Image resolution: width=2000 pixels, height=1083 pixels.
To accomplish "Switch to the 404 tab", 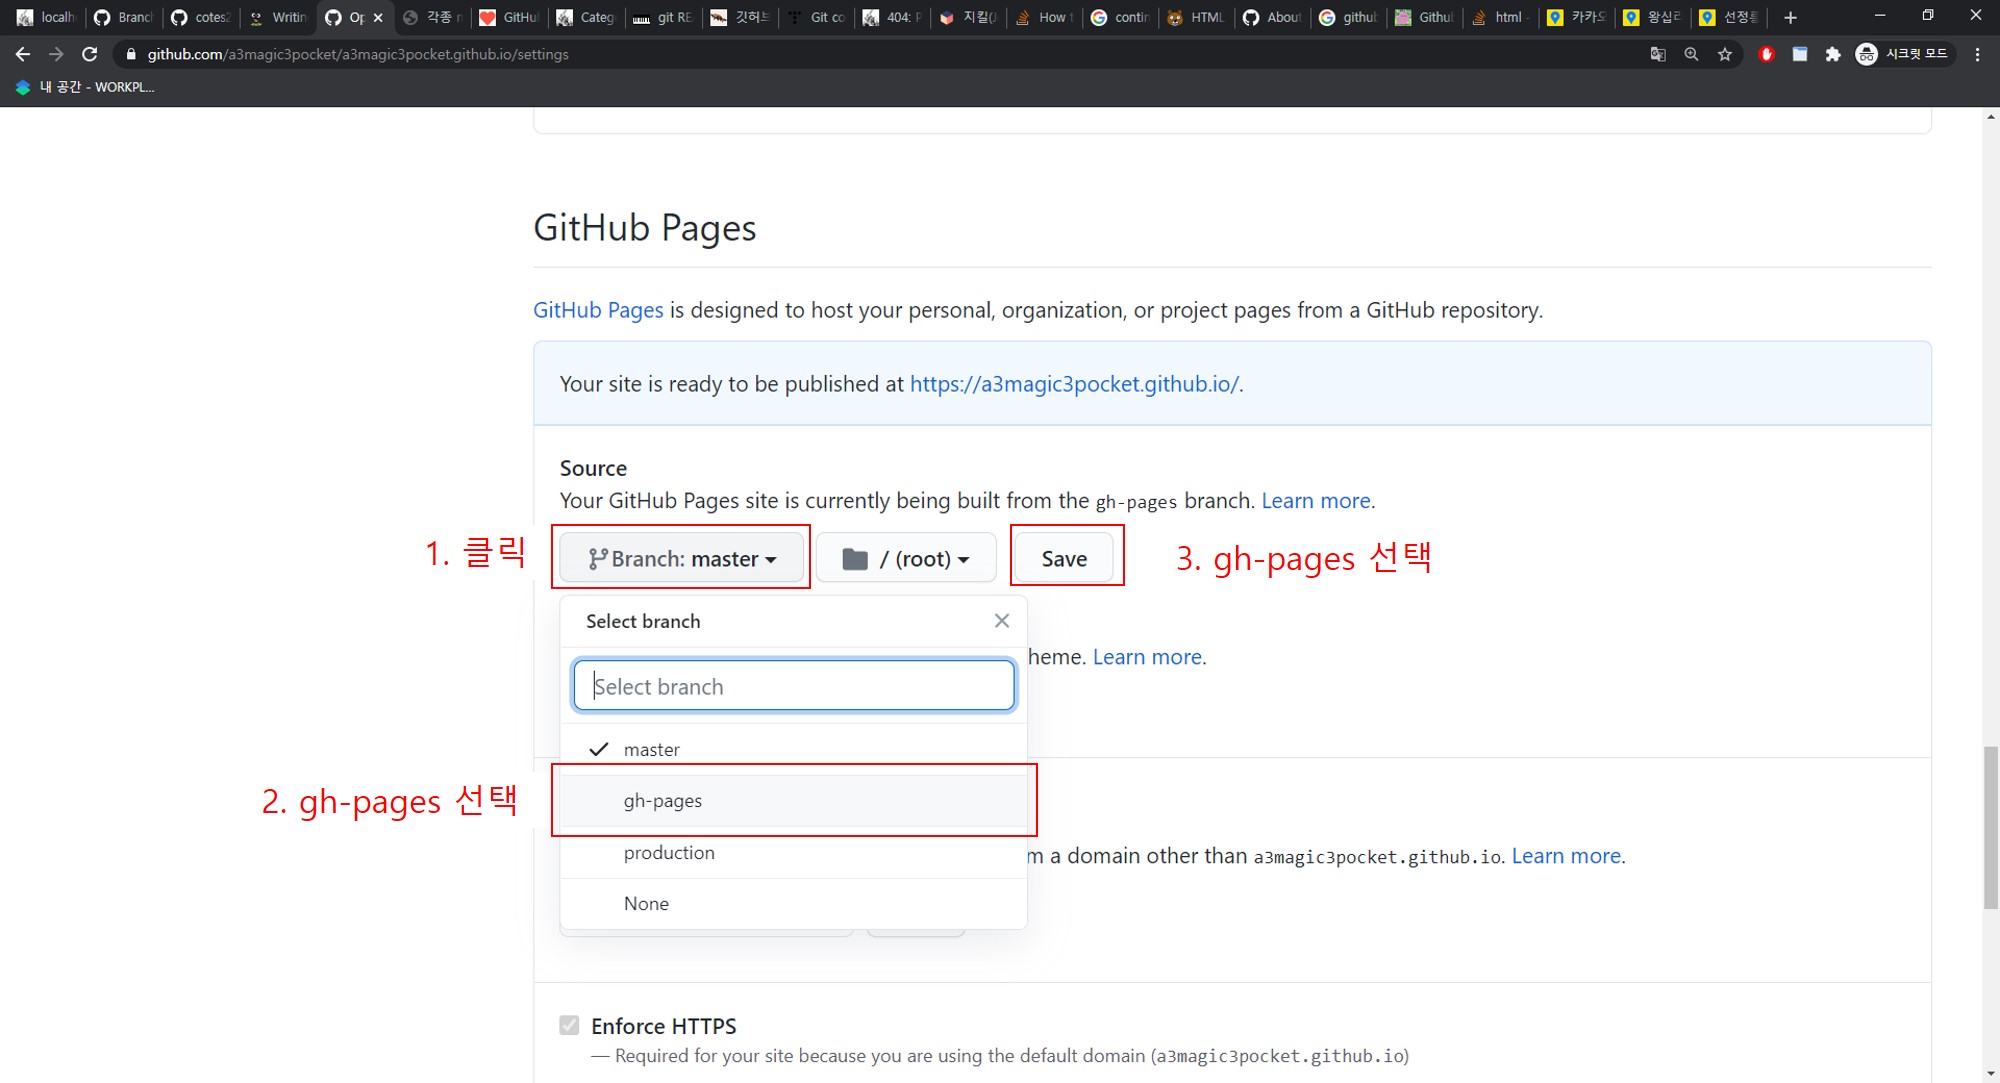I will pyautogui.click(x=893, y=17).
